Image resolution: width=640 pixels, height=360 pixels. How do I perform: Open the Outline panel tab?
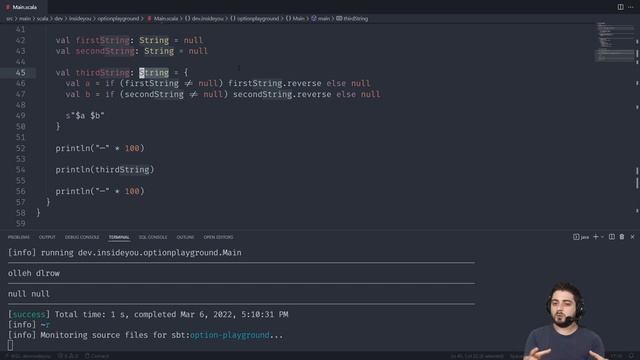click(x=185, y=237)
